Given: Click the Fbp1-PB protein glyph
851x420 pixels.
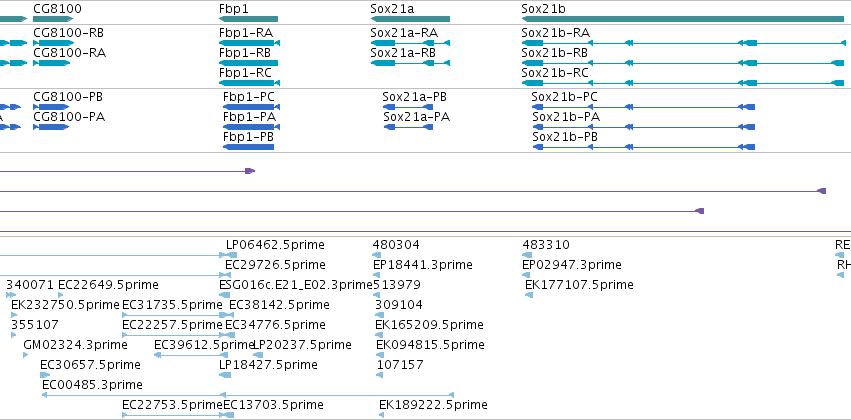Looking at the screenshot, I should click(x=249, y=147).
